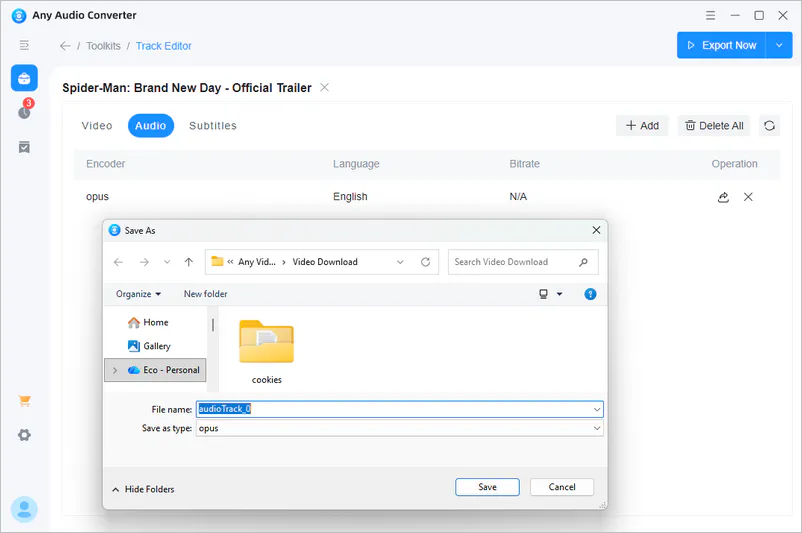Switch to the Subtitles tab
802x533 pixels.
coord(213,126)
